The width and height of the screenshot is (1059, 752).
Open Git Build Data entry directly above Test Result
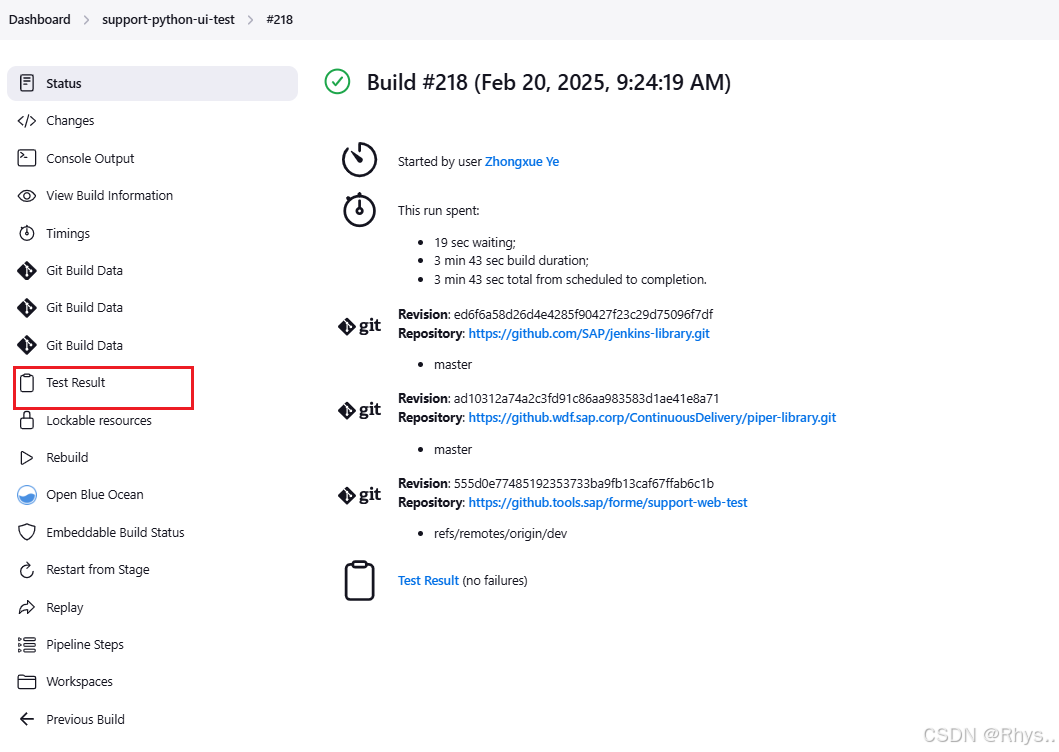tap(84, 346)
